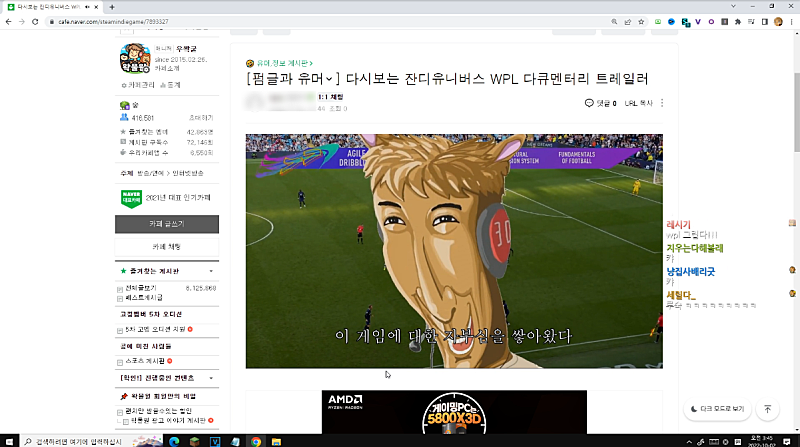This screenshot has width=800, height=447.
Task: Click the 댓글 0 comment icon
Action: 600,103
